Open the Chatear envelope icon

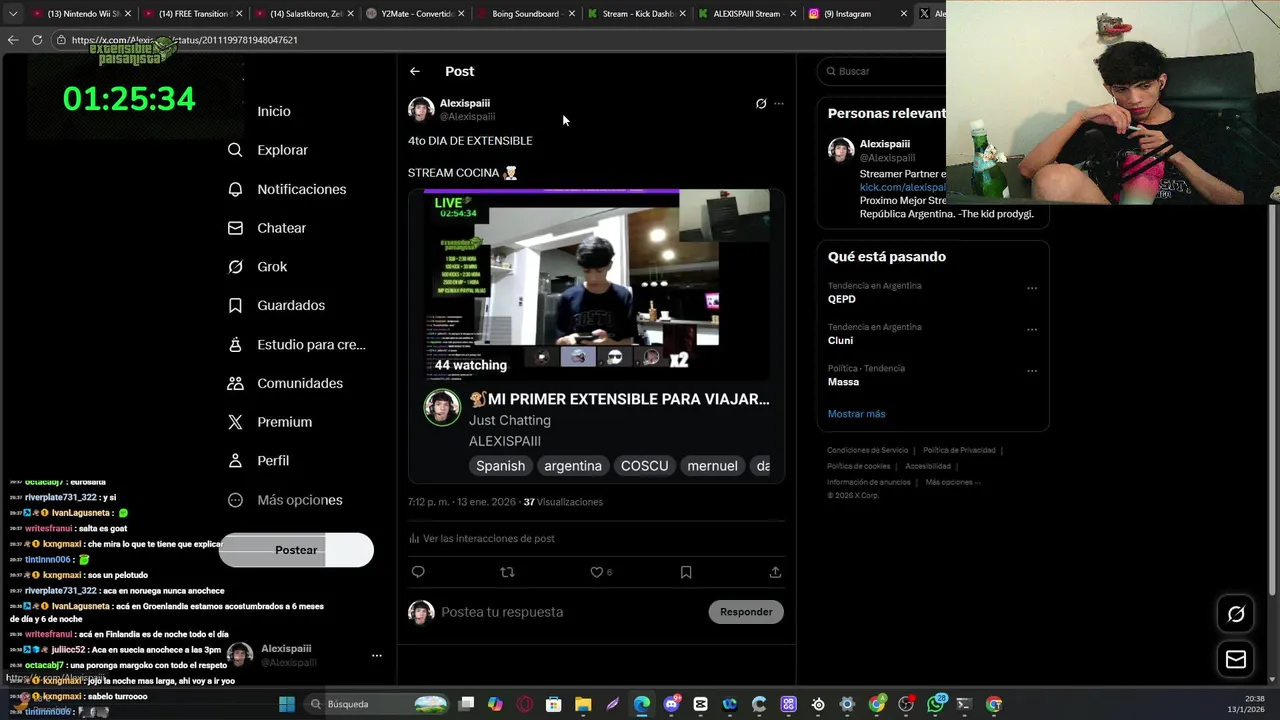click(235, 228)
